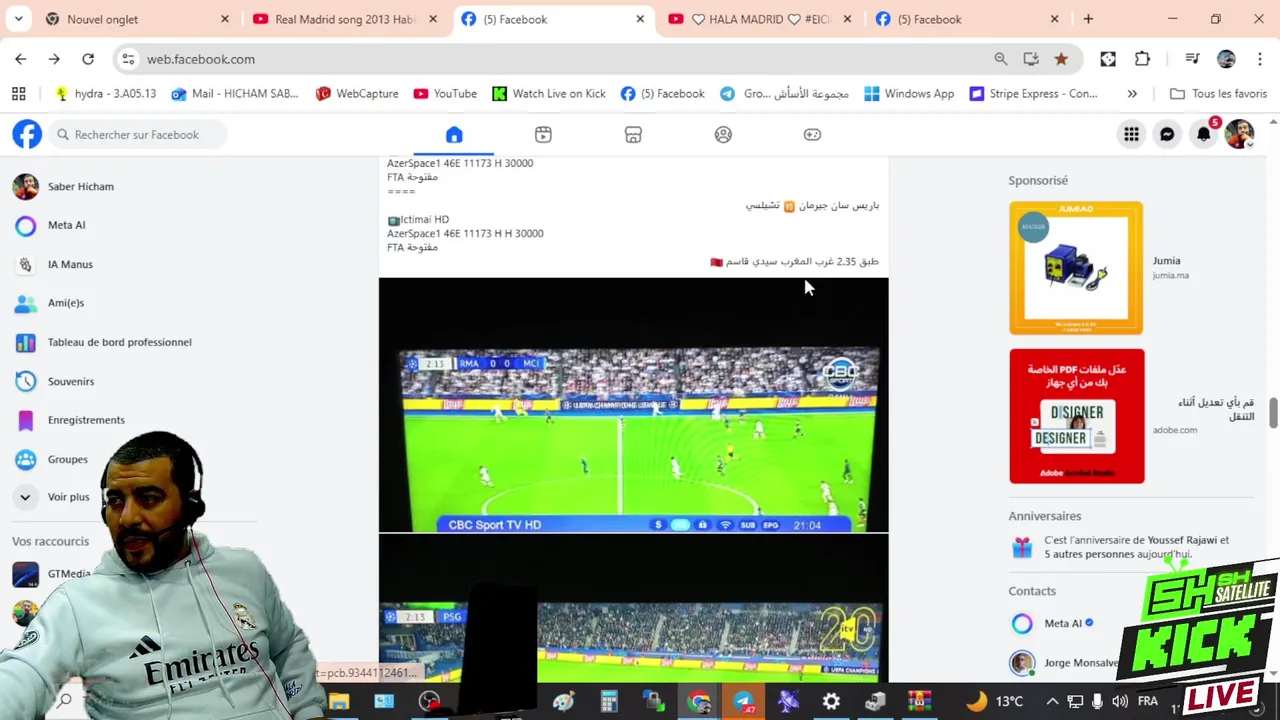
Task: Open notifications bell with 5 badge
Action: click(1204, 134)
